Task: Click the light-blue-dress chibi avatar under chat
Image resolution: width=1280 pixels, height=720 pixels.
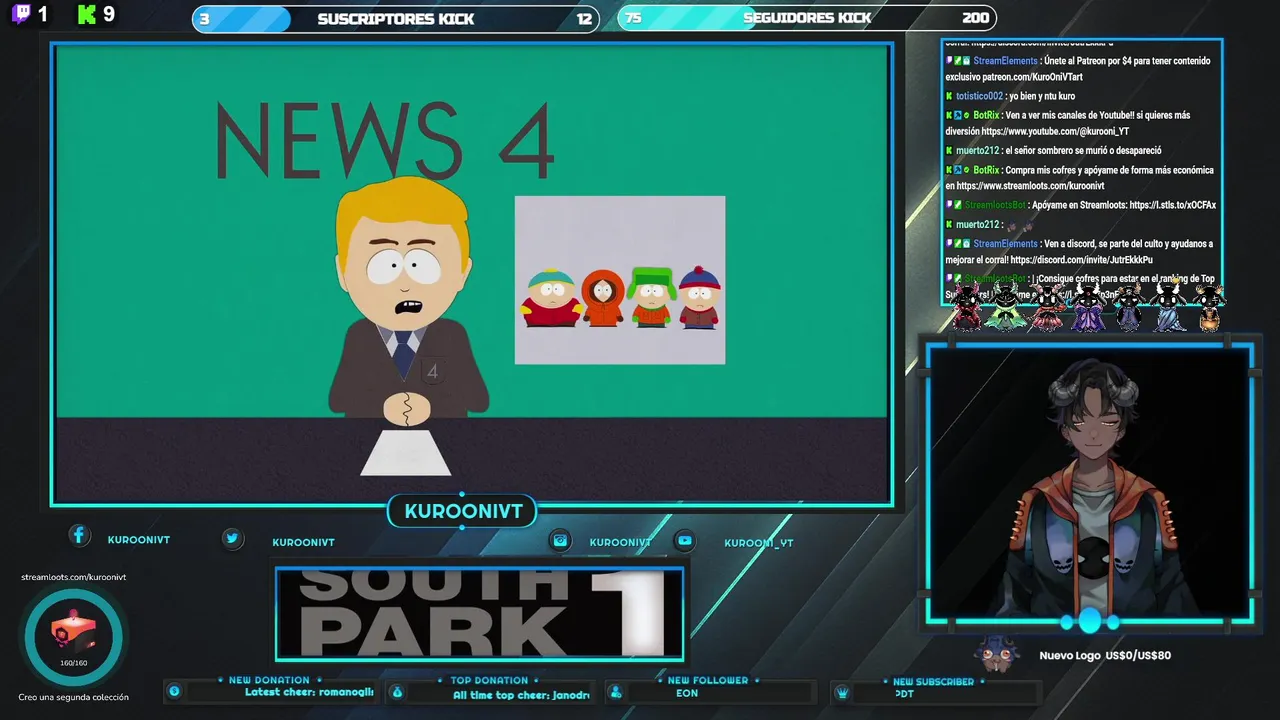Action: pyautogui.click(x=1169, y=306)
